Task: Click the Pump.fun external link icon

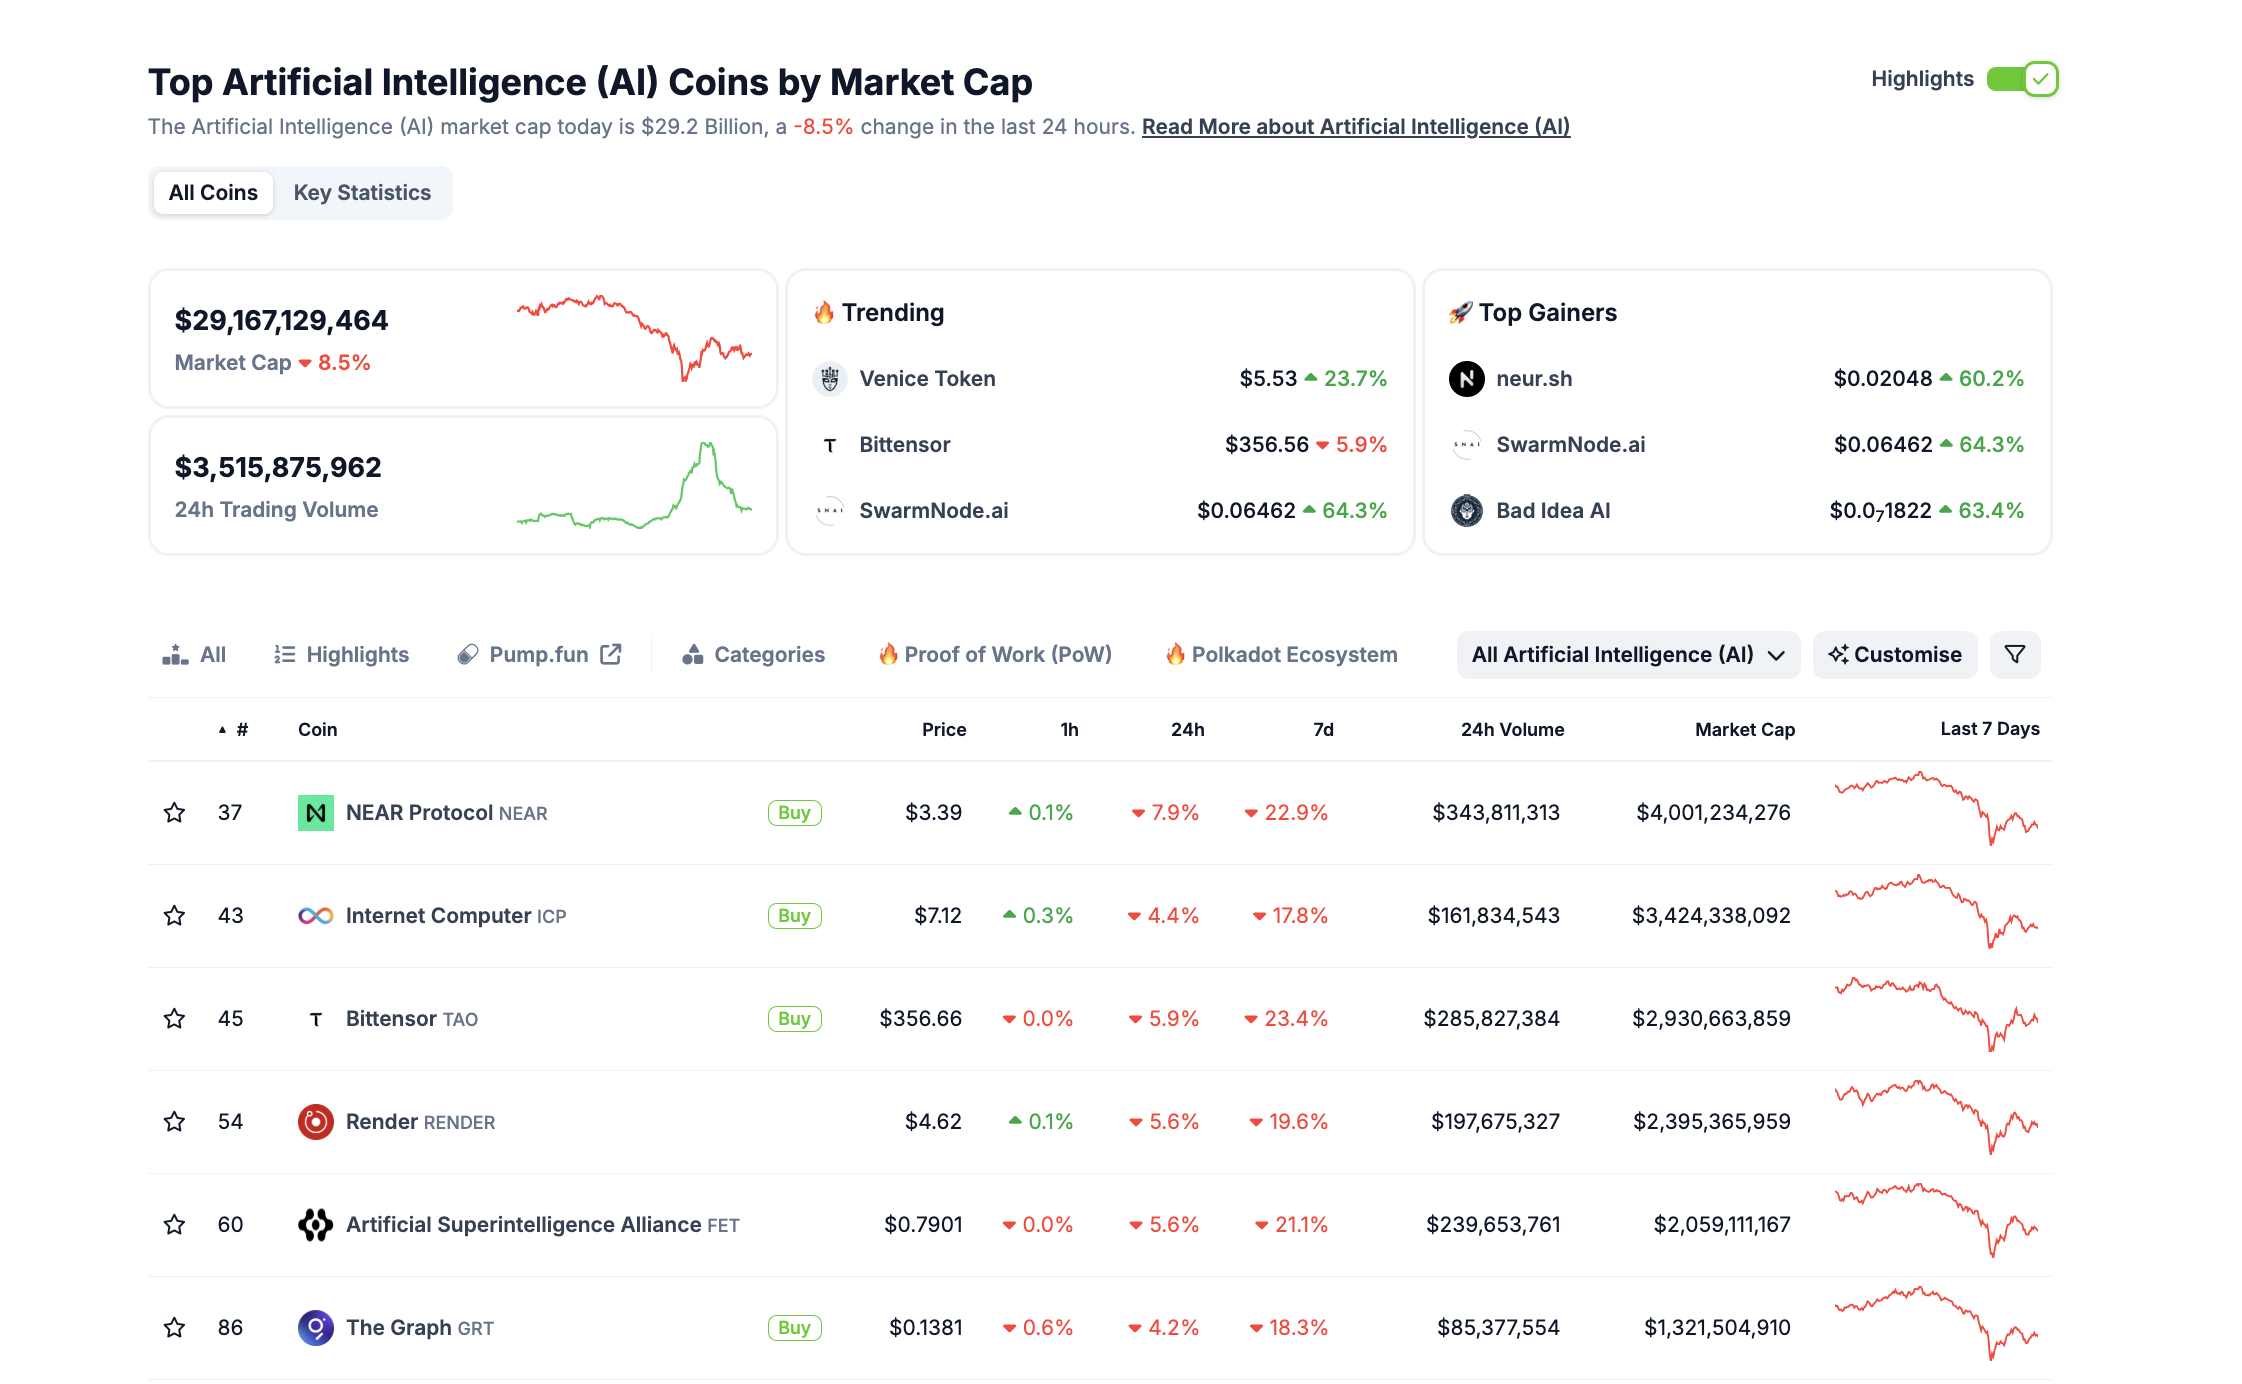Action: (x=609, y=654)
